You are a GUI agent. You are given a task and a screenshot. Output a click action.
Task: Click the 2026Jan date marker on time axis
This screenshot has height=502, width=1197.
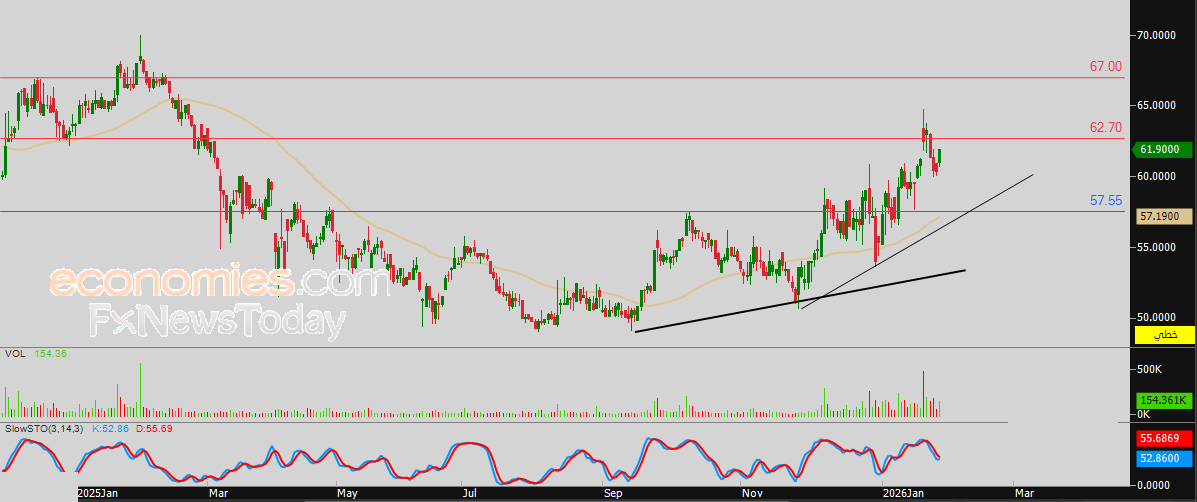(x=902, y=494)
